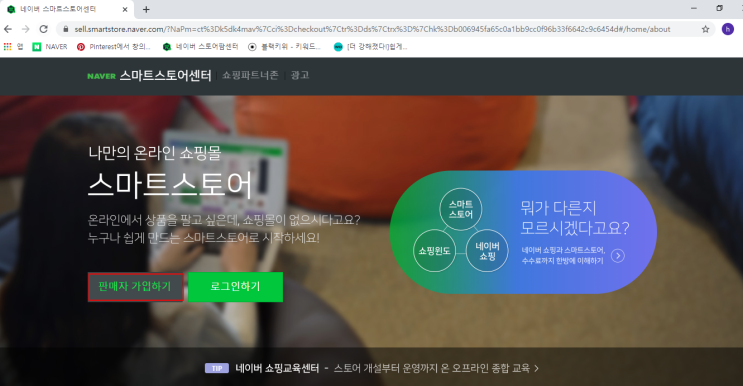Screen dimensions: 743x386
Task: Click the 판매자 가입하기 button
Action: pos(136,287)
